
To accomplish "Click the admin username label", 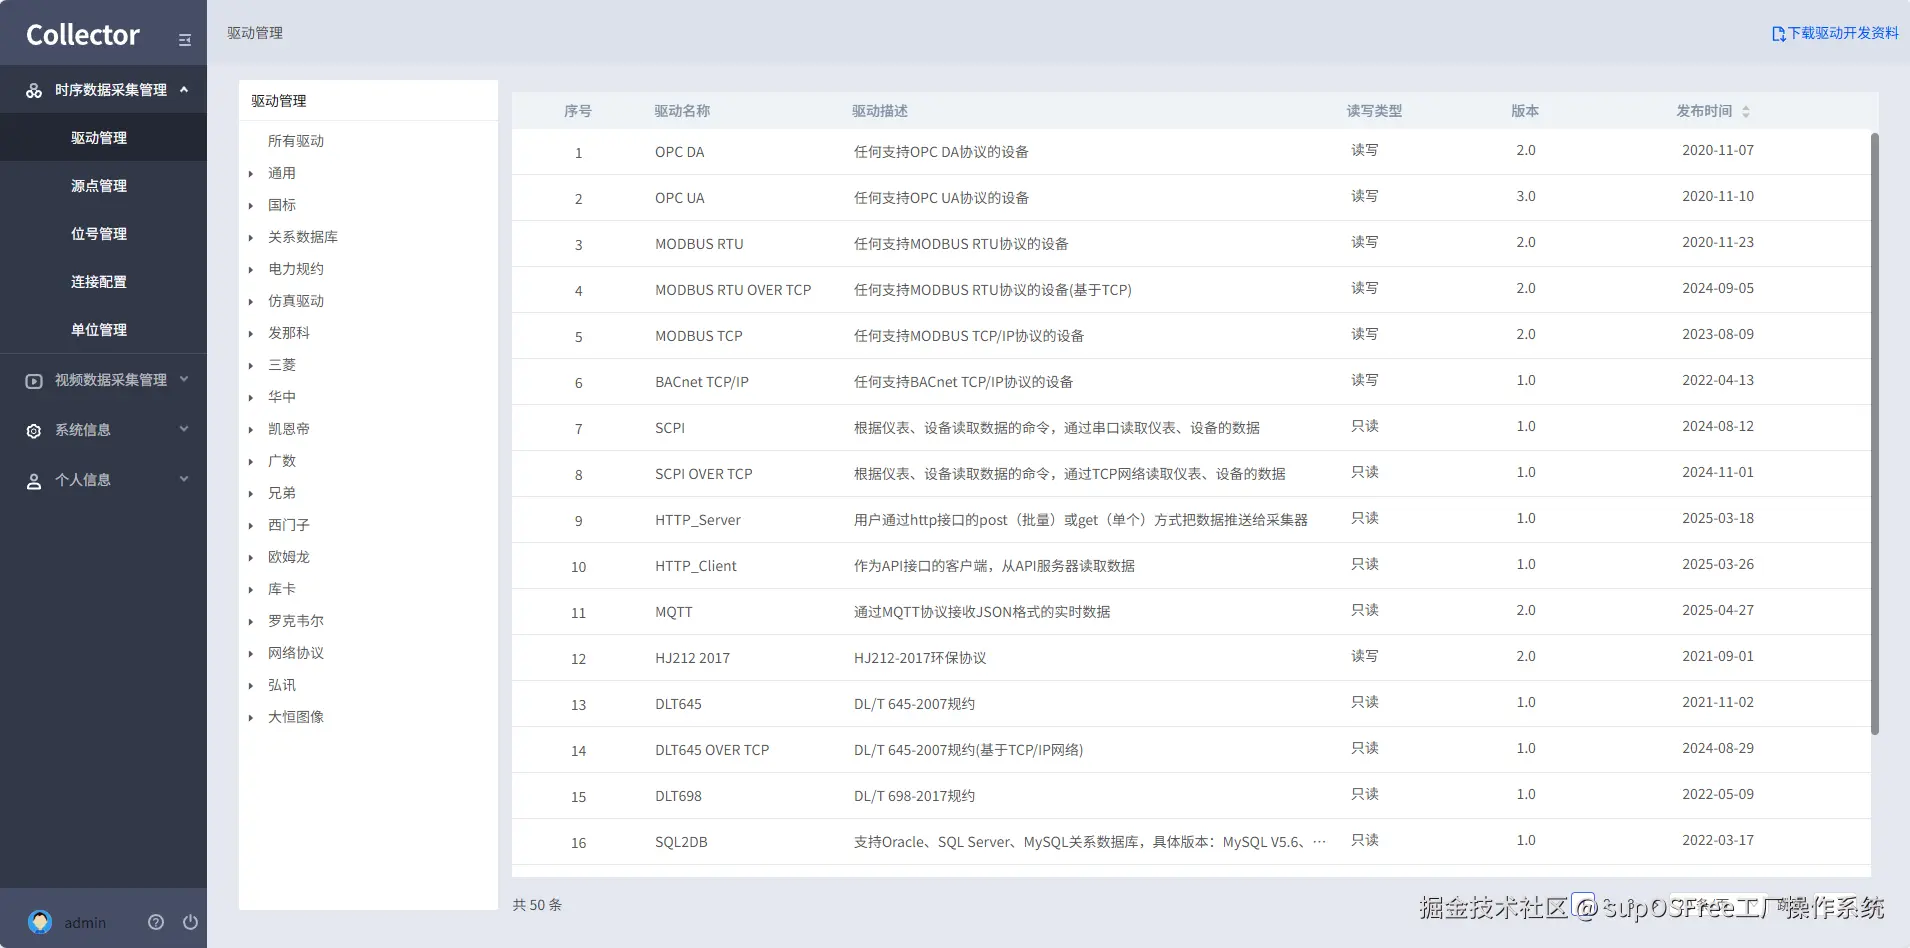I will [85, 923].
